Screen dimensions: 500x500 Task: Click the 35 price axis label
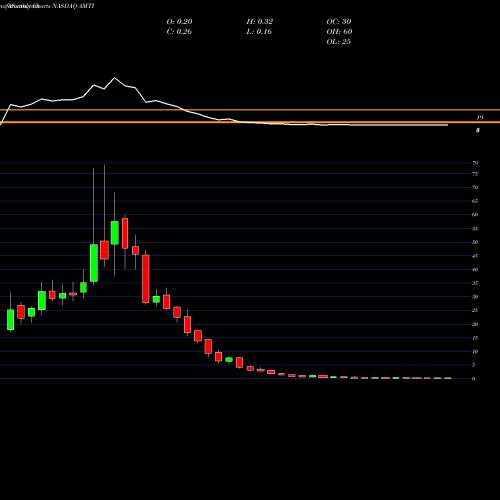point(475,283)
